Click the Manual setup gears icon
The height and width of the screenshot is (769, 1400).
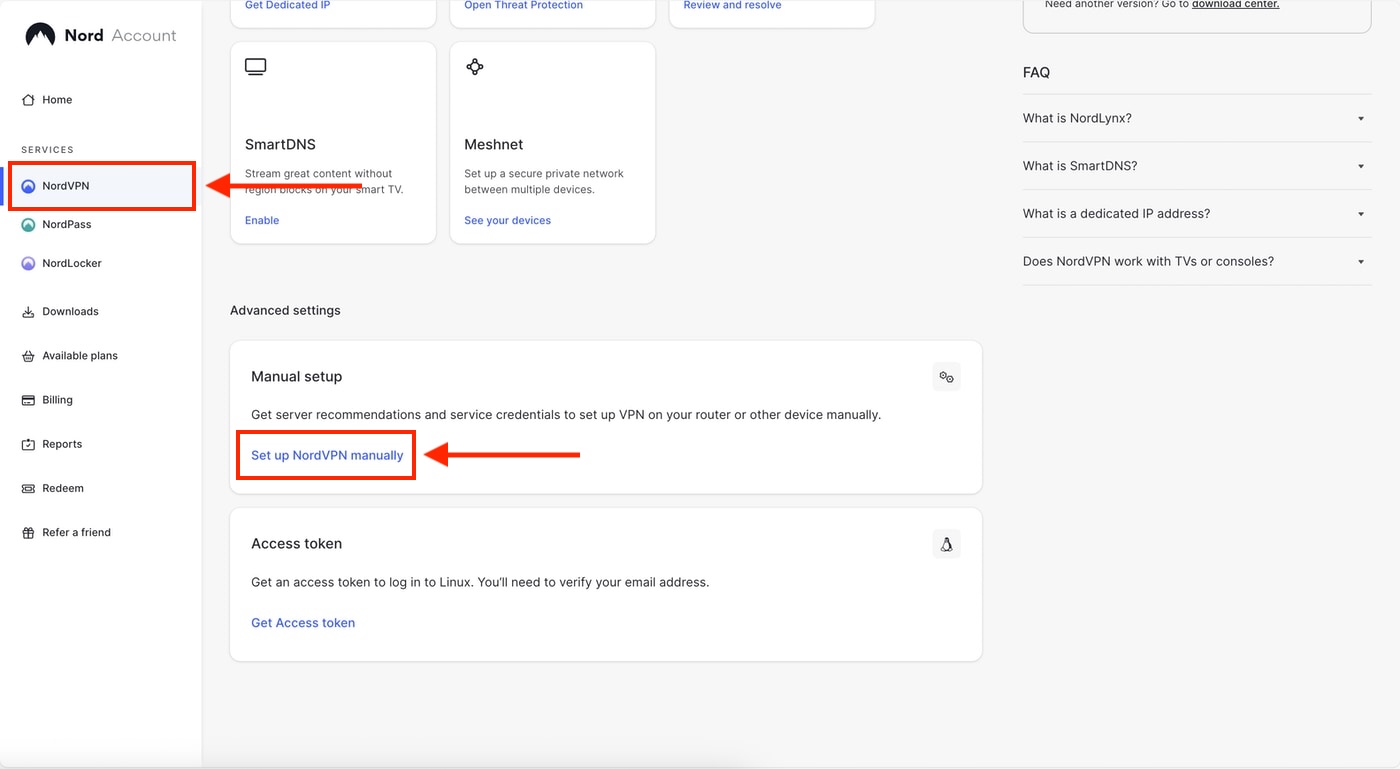(946, 377)
